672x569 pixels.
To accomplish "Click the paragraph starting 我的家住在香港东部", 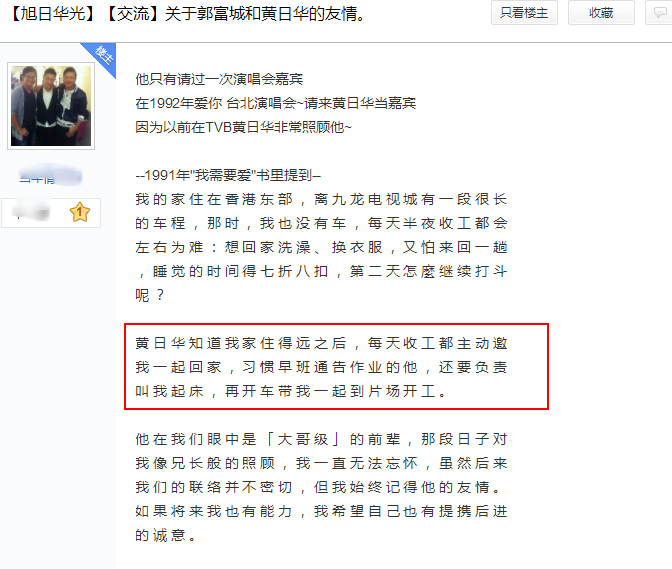I will 321,247.
